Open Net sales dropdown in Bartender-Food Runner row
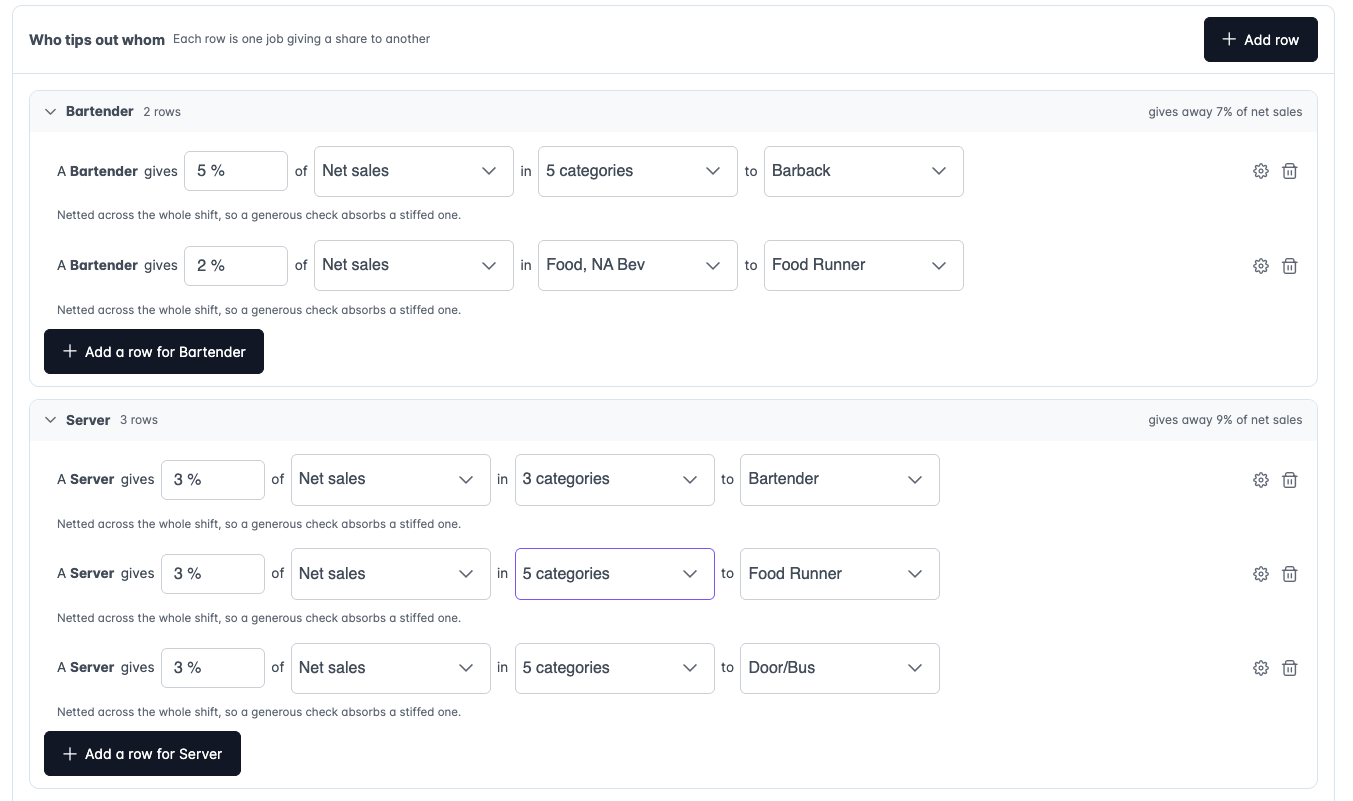 pos(414,265)
